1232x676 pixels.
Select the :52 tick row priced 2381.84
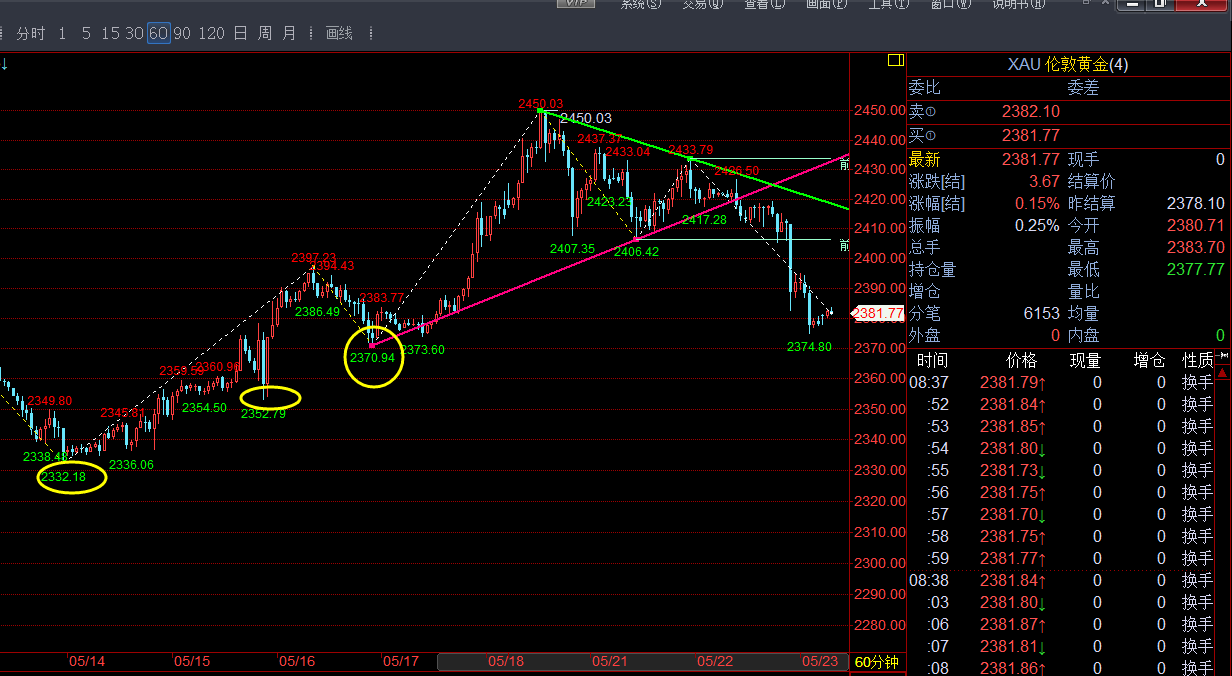1060,404
